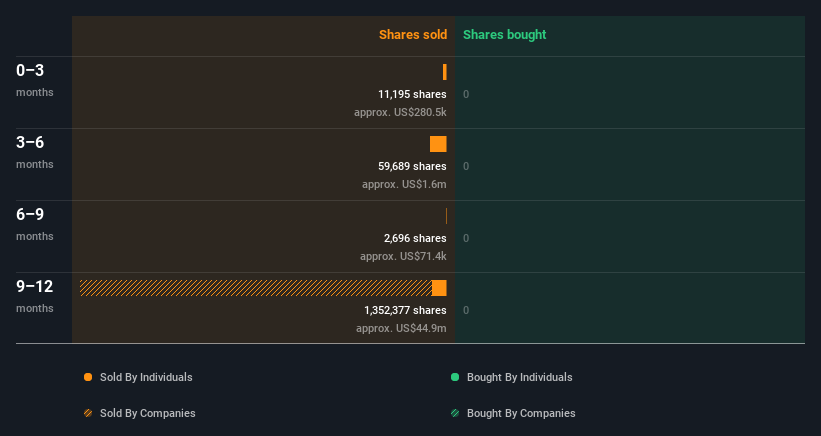
Task: Click the 3–6 months orange sold bar
Action: (x=438, y=144)
